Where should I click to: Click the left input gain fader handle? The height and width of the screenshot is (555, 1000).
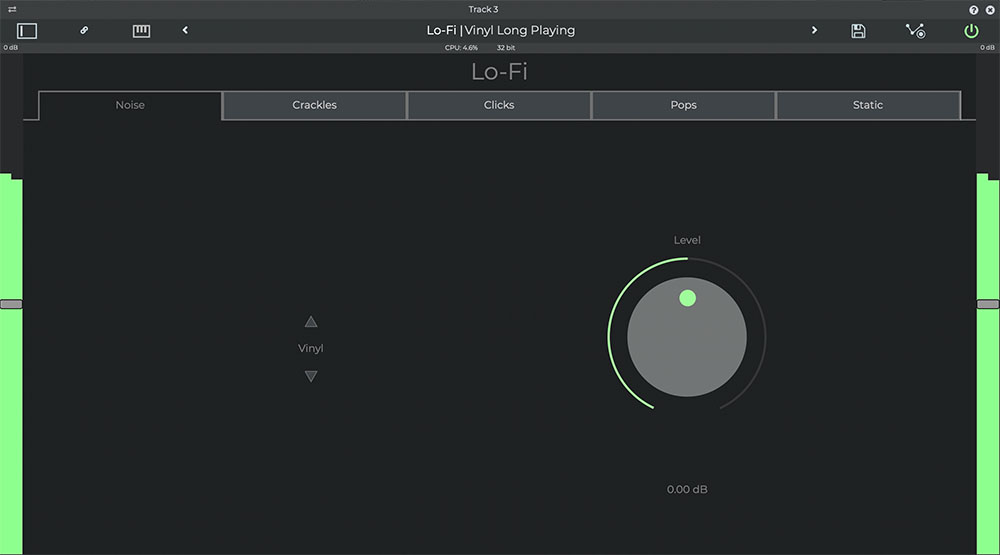pos(11,304)
